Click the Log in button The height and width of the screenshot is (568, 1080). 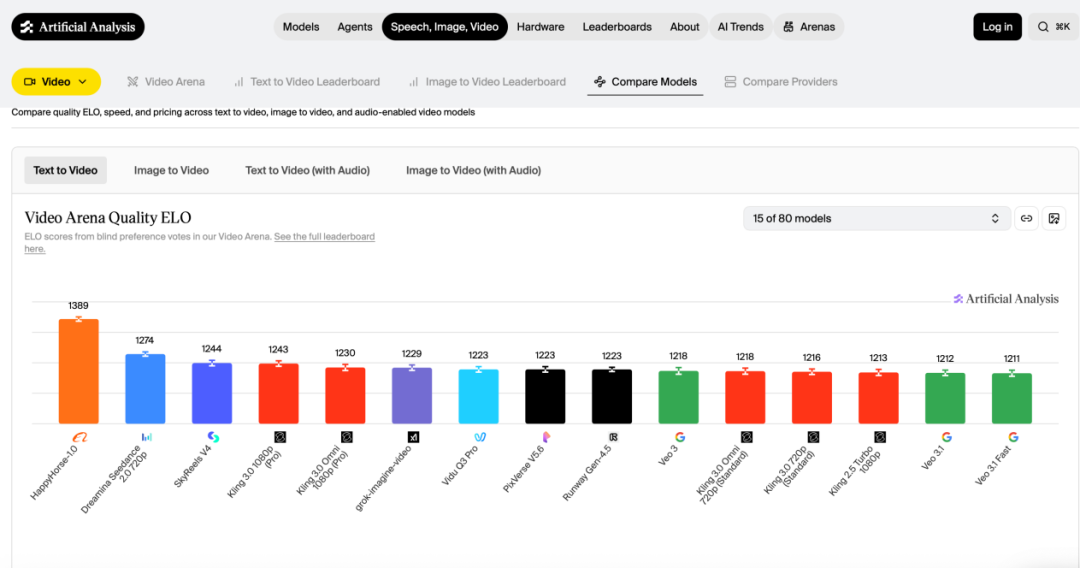[997, 27]
